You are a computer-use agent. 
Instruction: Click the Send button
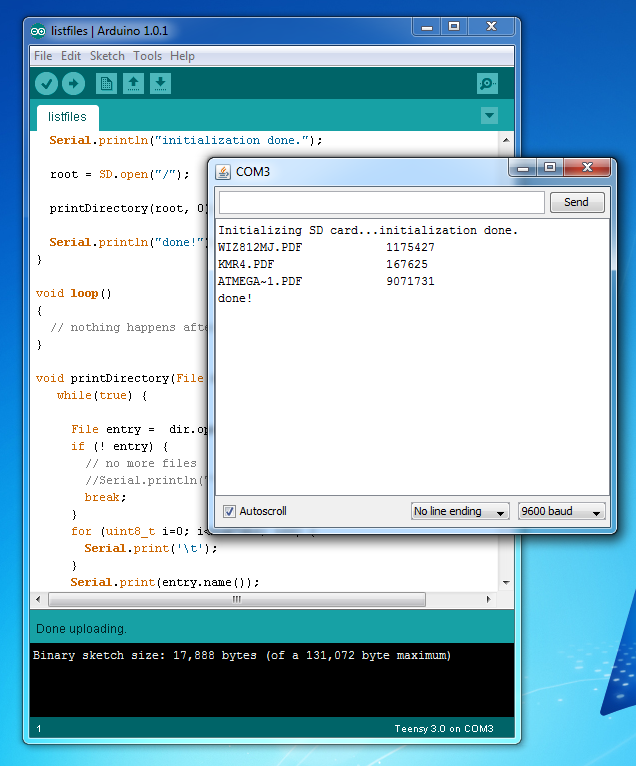pyautogui.click(x=577, y=202)
